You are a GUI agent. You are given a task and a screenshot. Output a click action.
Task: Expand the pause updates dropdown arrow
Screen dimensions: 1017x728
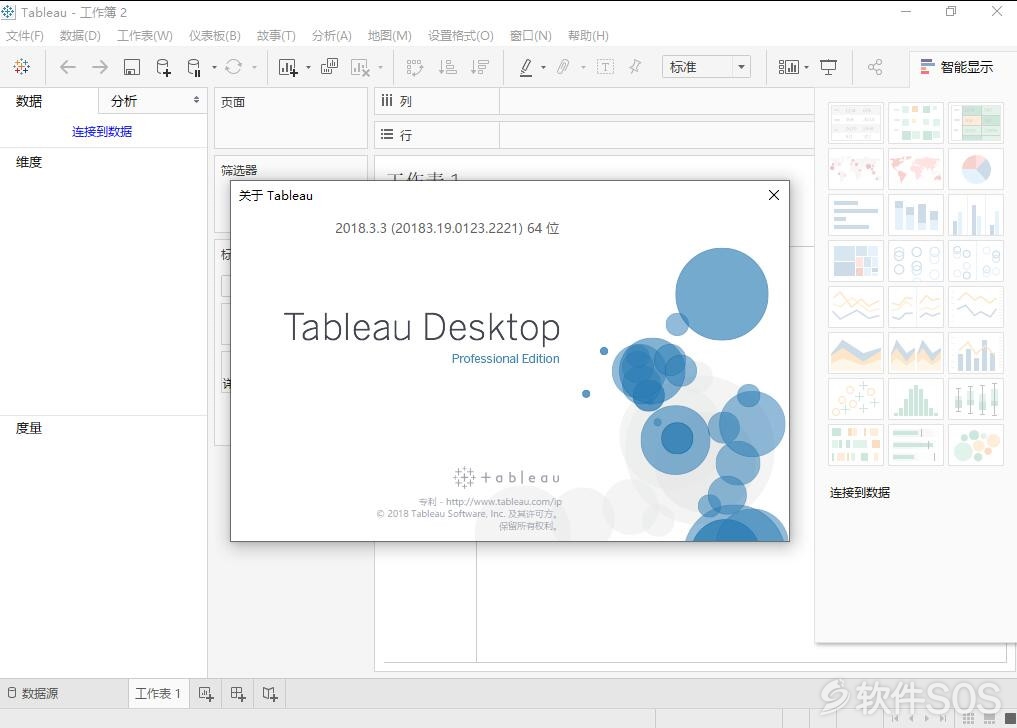tap(214, 67)
